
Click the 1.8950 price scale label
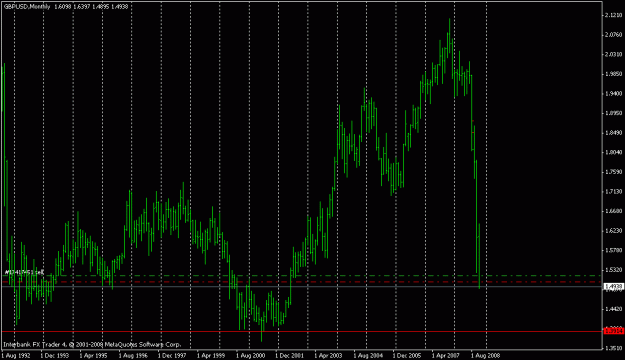click(x=613, y=113)
